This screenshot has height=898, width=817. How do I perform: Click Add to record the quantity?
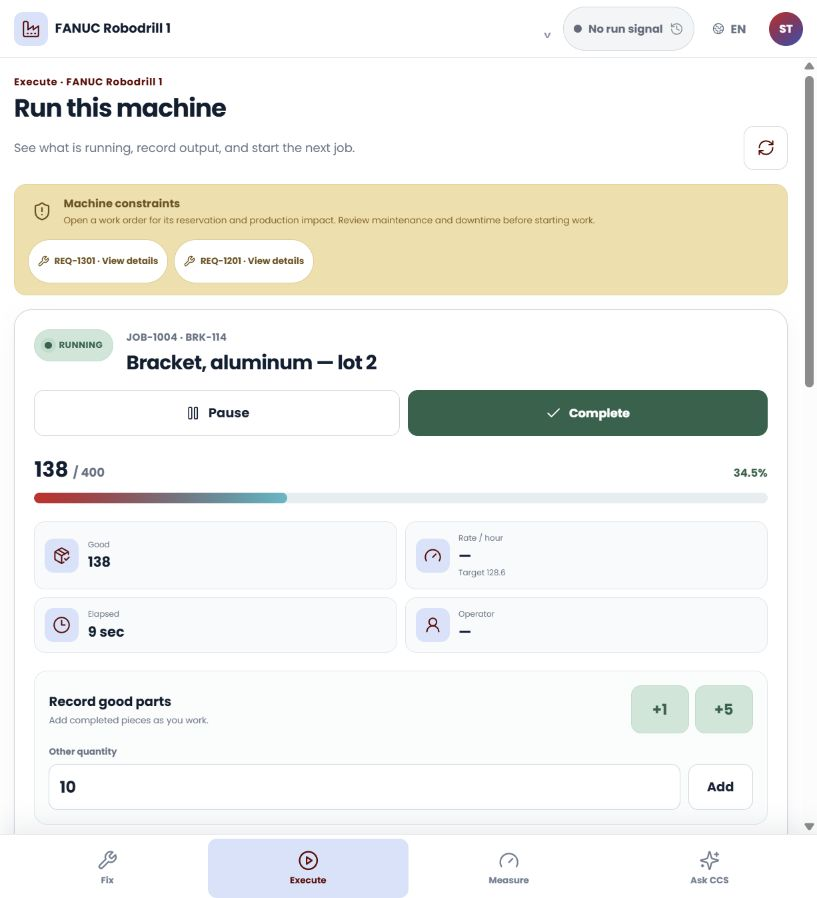click(720, 787)
